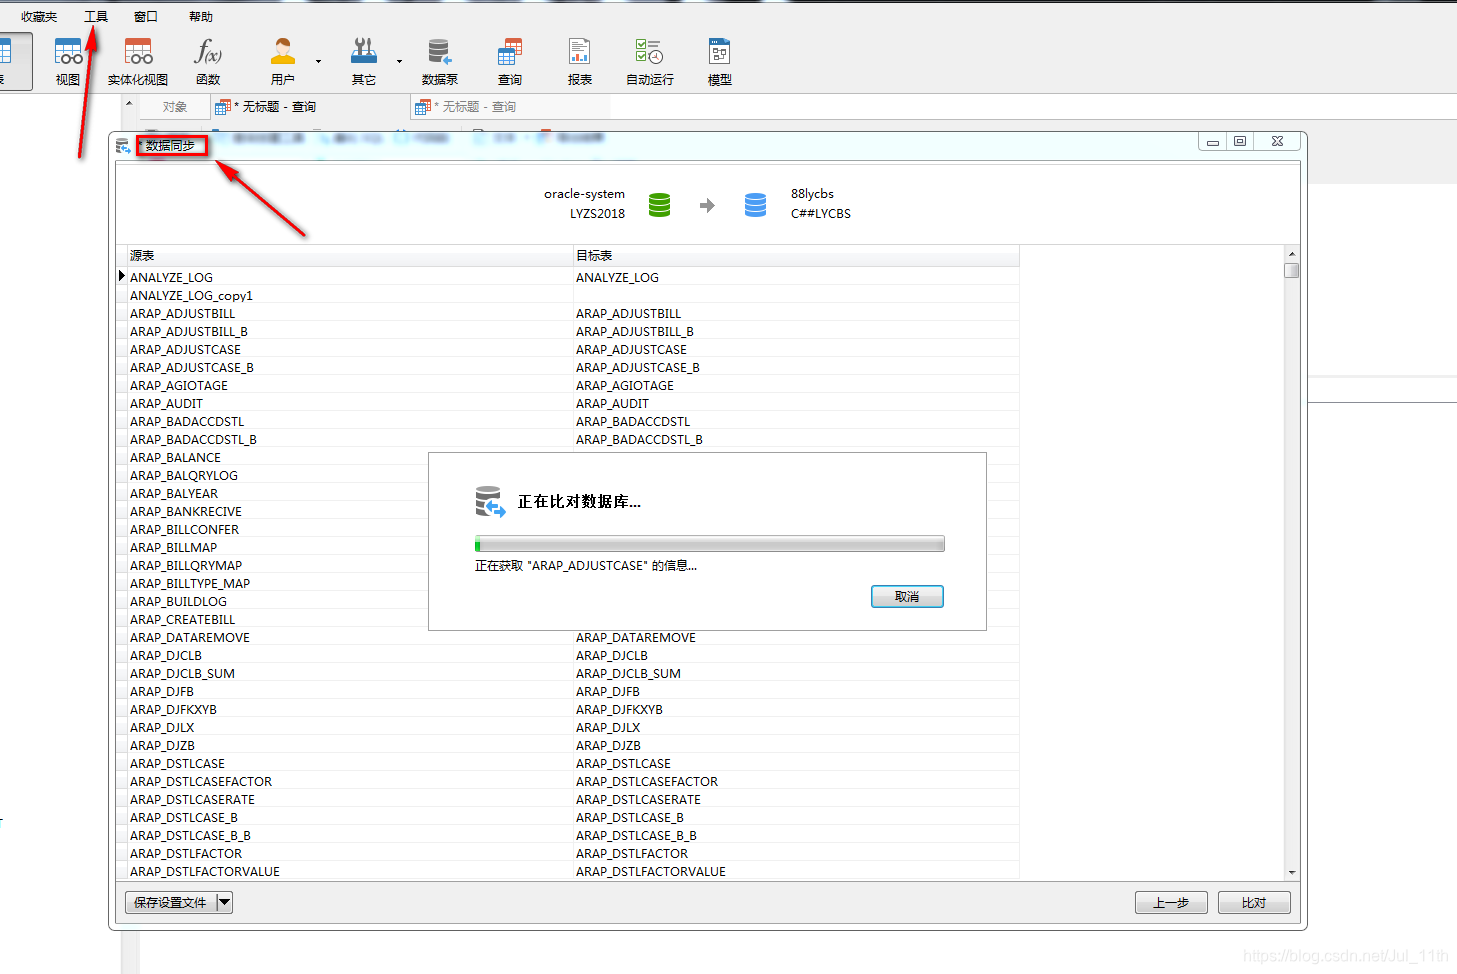Open the 用户 user icon

coord(283,62)
